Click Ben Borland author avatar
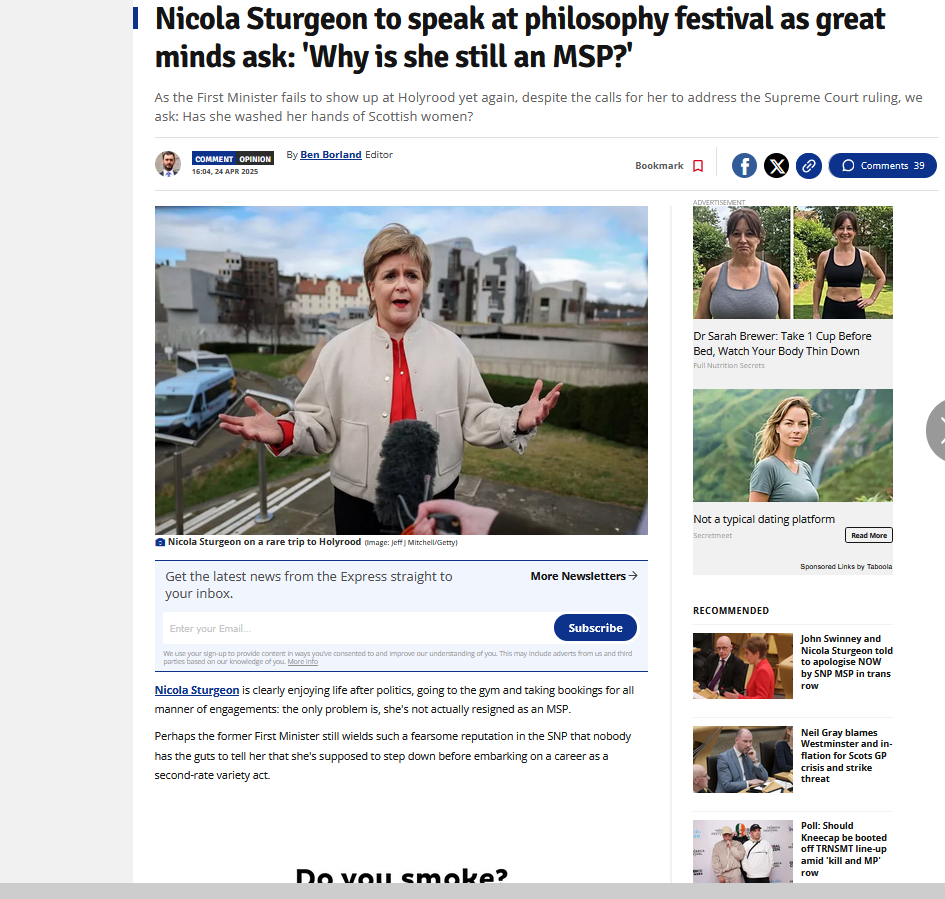This screenshot has width=945, height=899. [x=168, y=163]
